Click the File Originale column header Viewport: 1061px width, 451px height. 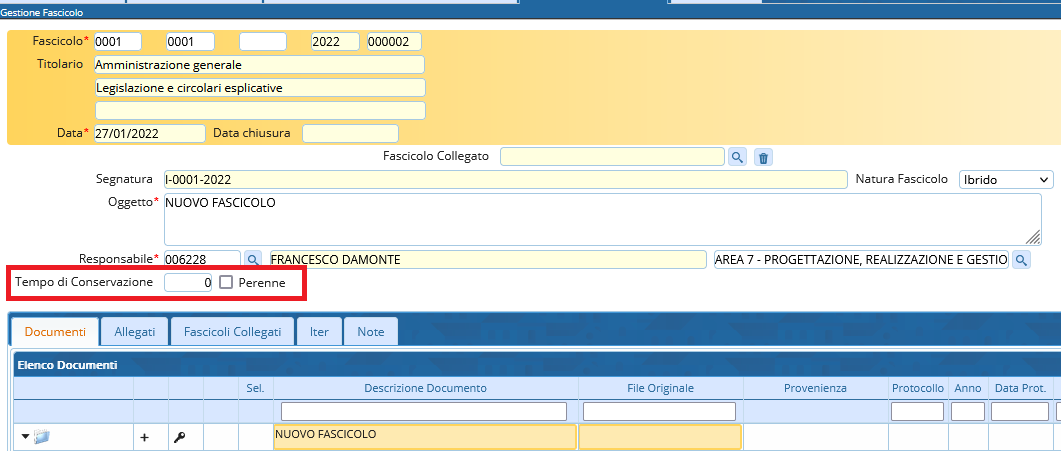pyautogui.click(x=660, y=388)
